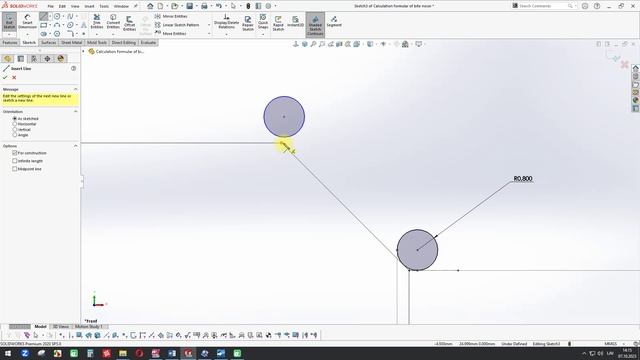Image resolution: width=640 pixels, height=360 pixels.
Task: Enable Midpoint line option
Action: coord(15,169)
